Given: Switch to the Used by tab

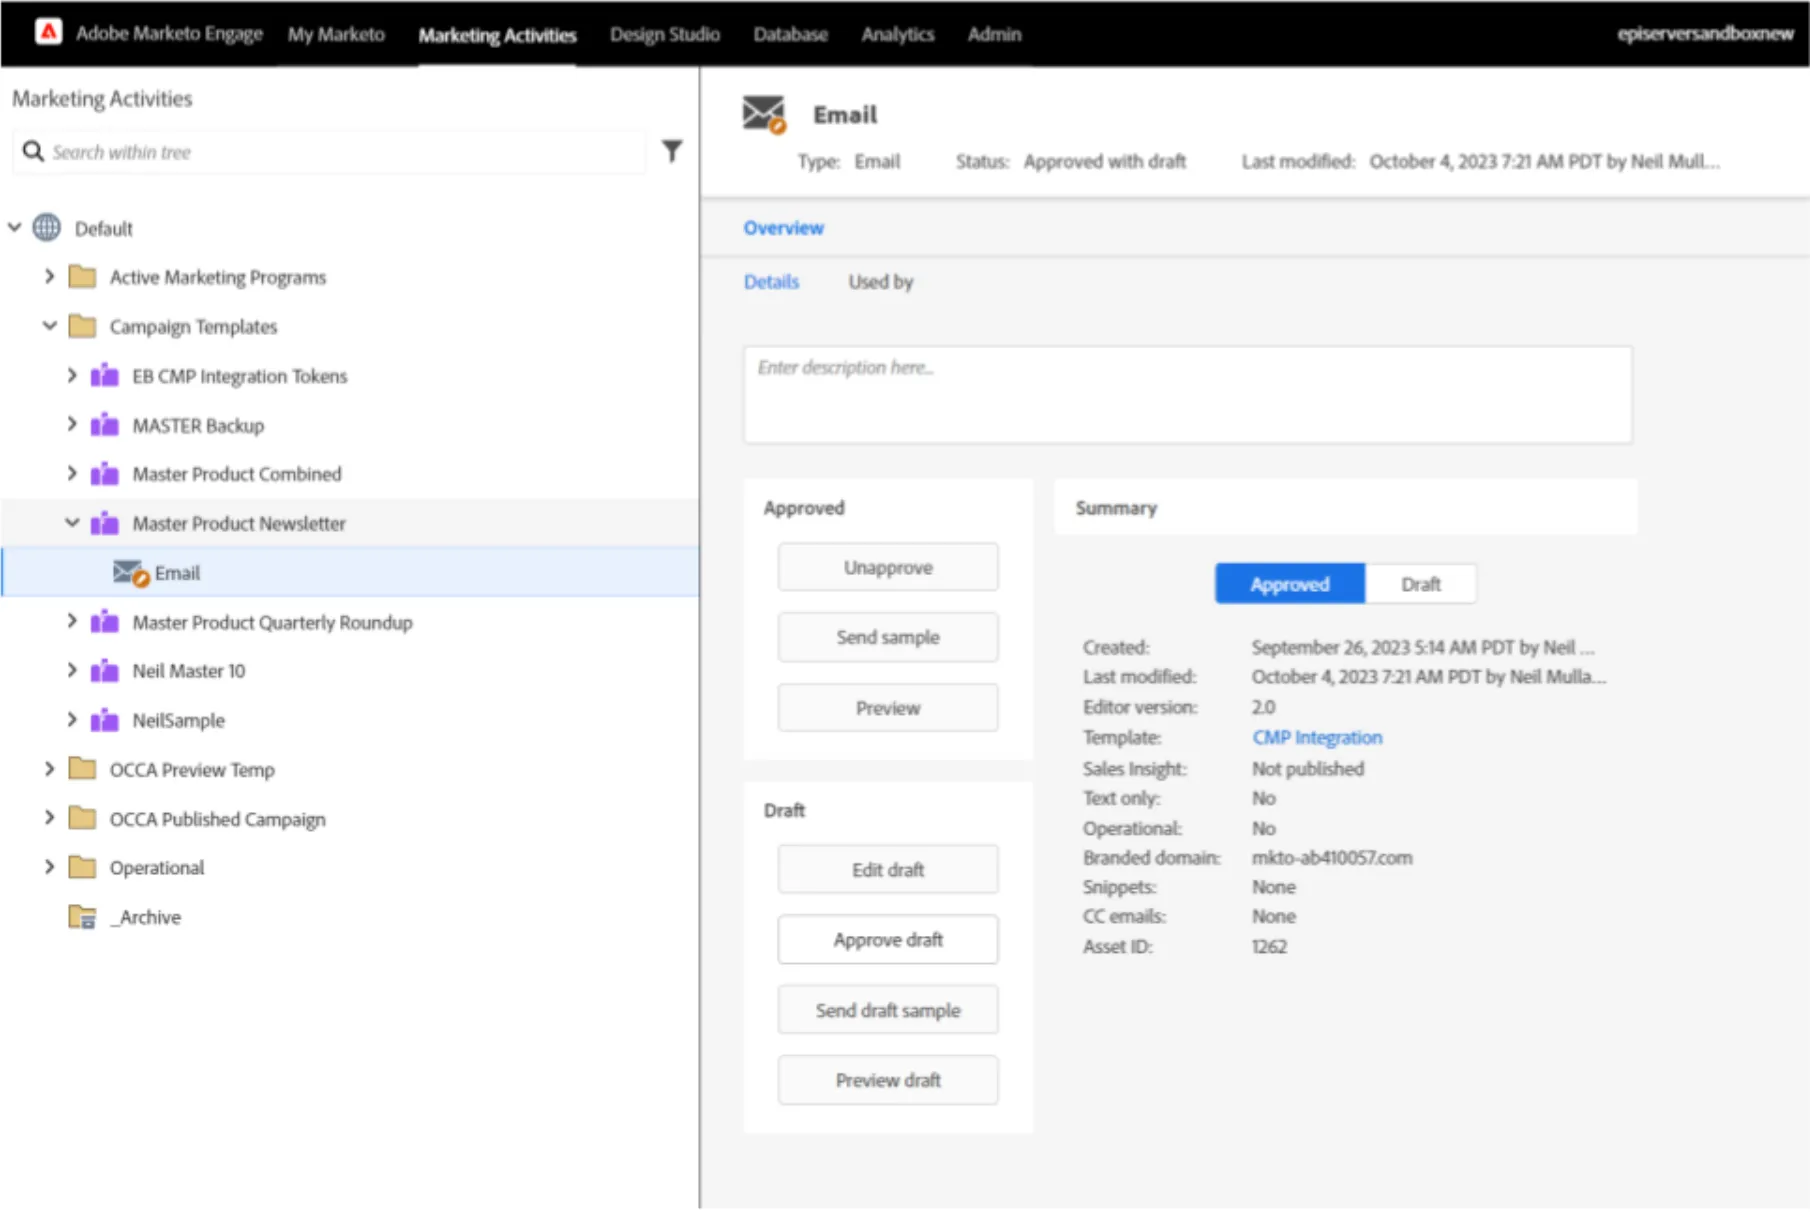Looking at the screenshot, I should [x=881, y=282].
